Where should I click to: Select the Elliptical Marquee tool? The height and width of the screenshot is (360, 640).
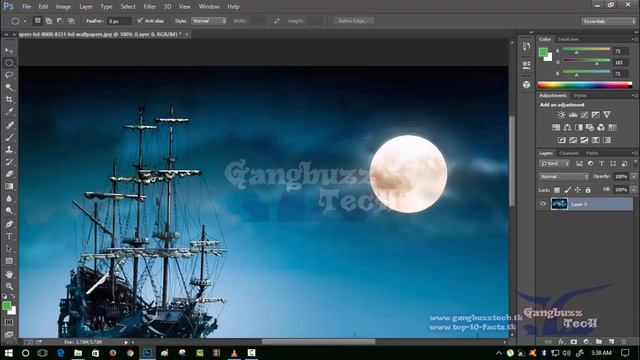pos(9,63)
